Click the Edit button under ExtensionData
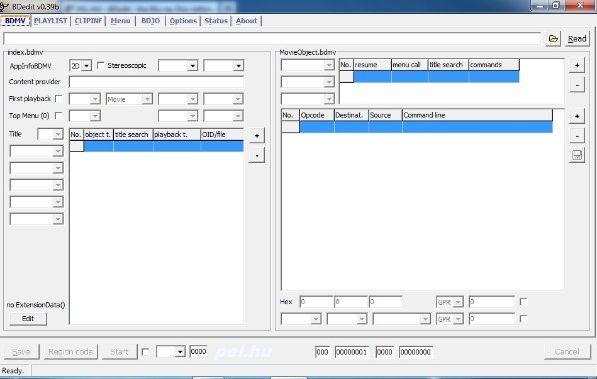 (x=28, y=318)
